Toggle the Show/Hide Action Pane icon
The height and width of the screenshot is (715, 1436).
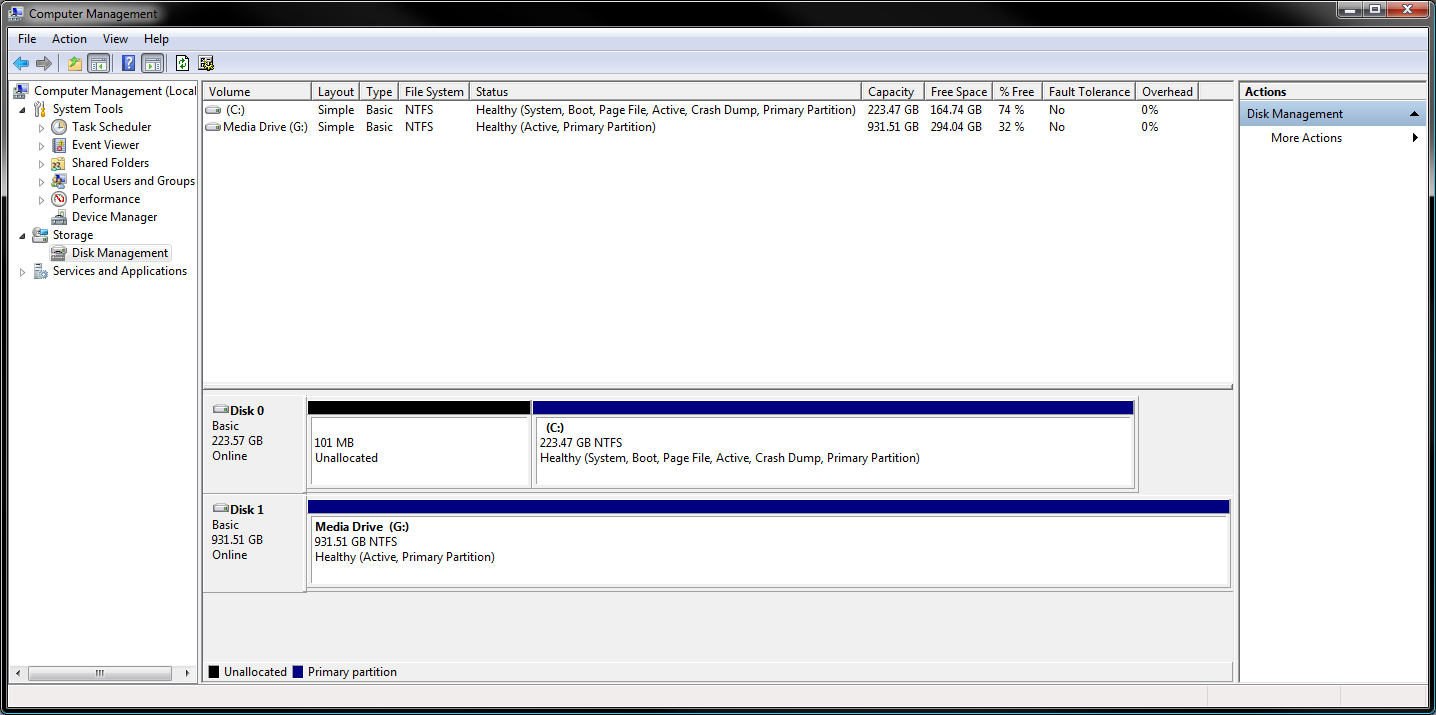coord(152,63)
